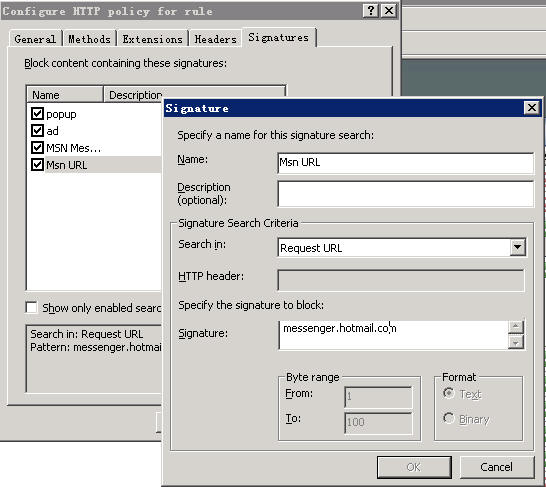This screenshot has width=546, height=487.
Task: Click the Signature text box
Action: (x=393, y=335)
